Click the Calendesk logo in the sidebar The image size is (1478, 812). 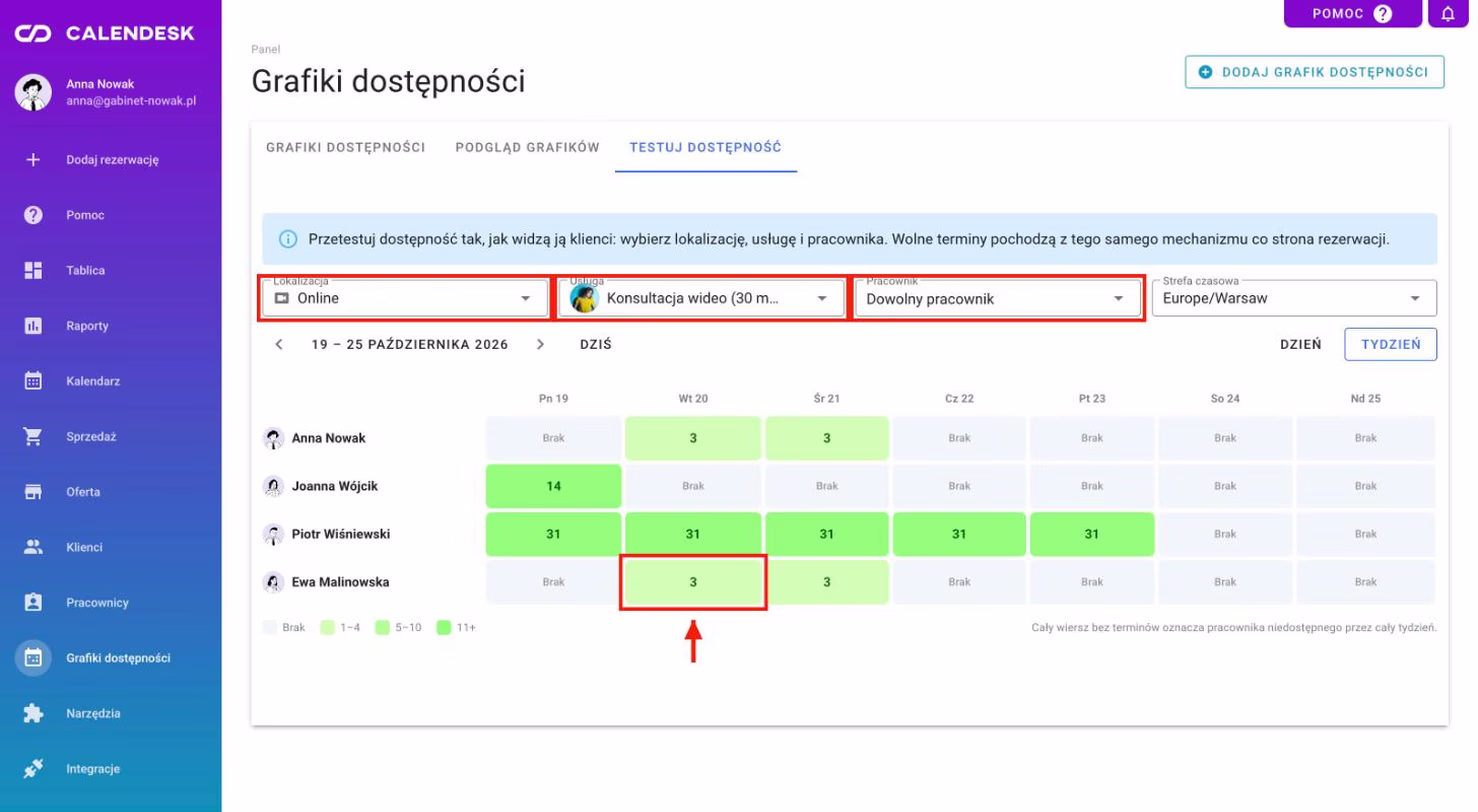tap(104, 34)
